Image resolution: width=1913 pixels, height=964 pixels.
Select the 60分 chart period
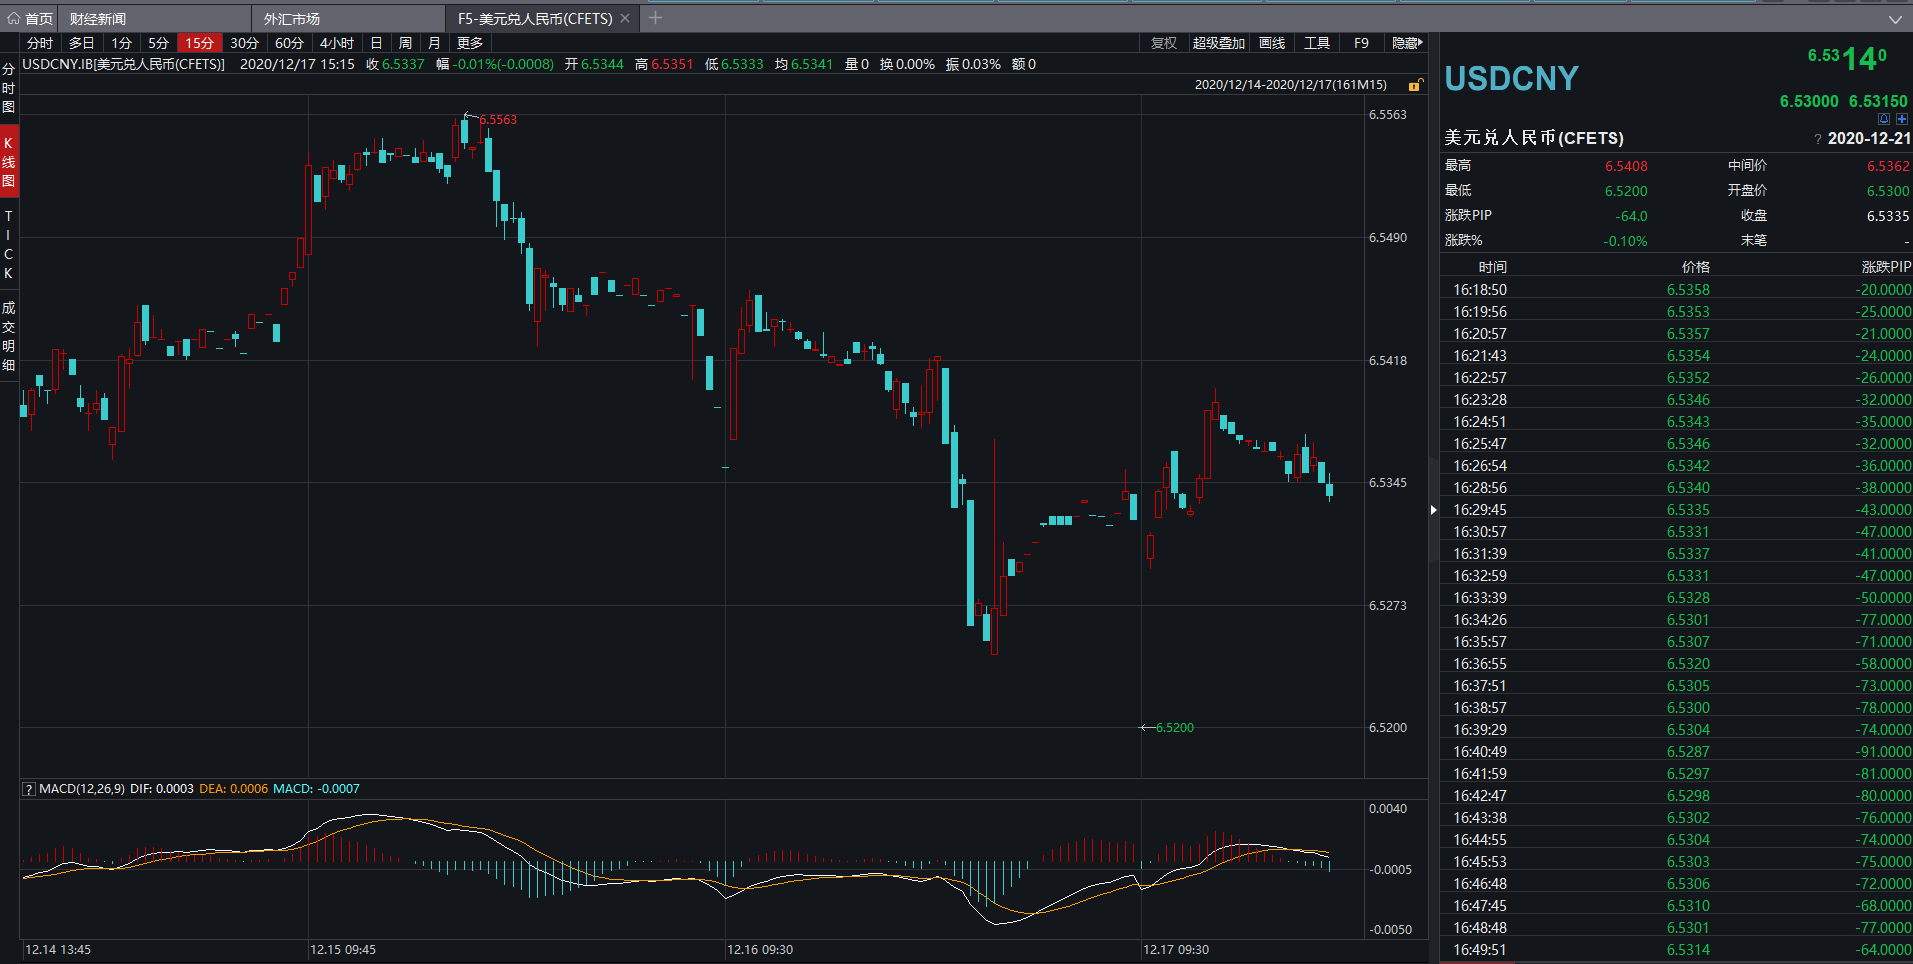pos(289,43)
